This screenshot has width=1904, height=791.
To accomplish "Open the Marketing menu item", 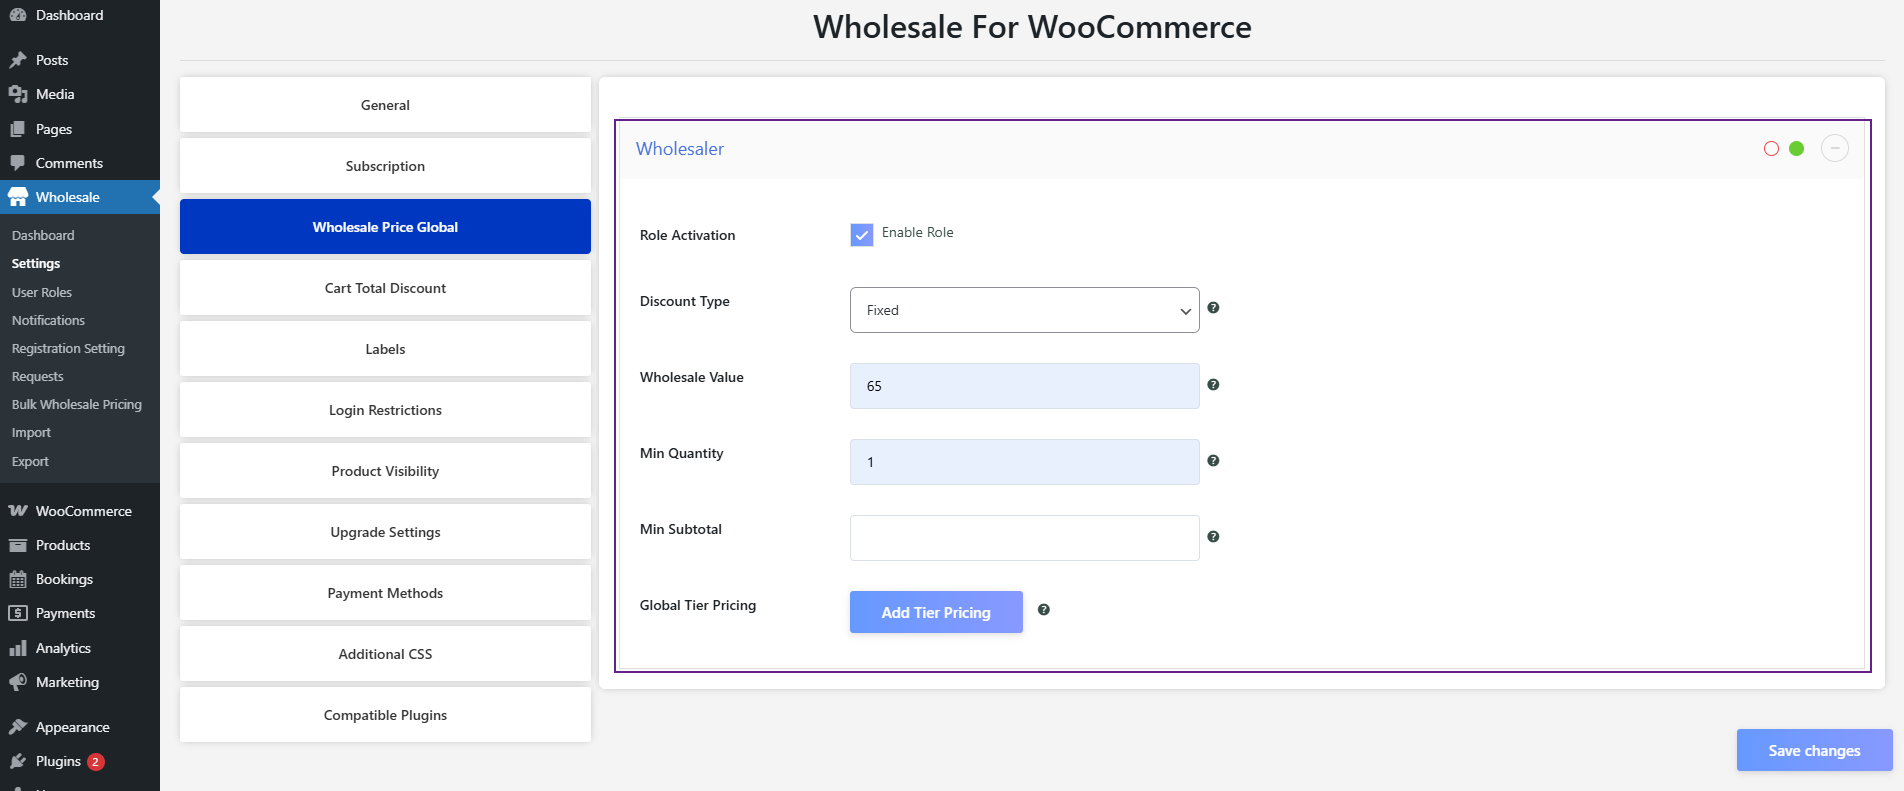I will click(x=80, y=682).
